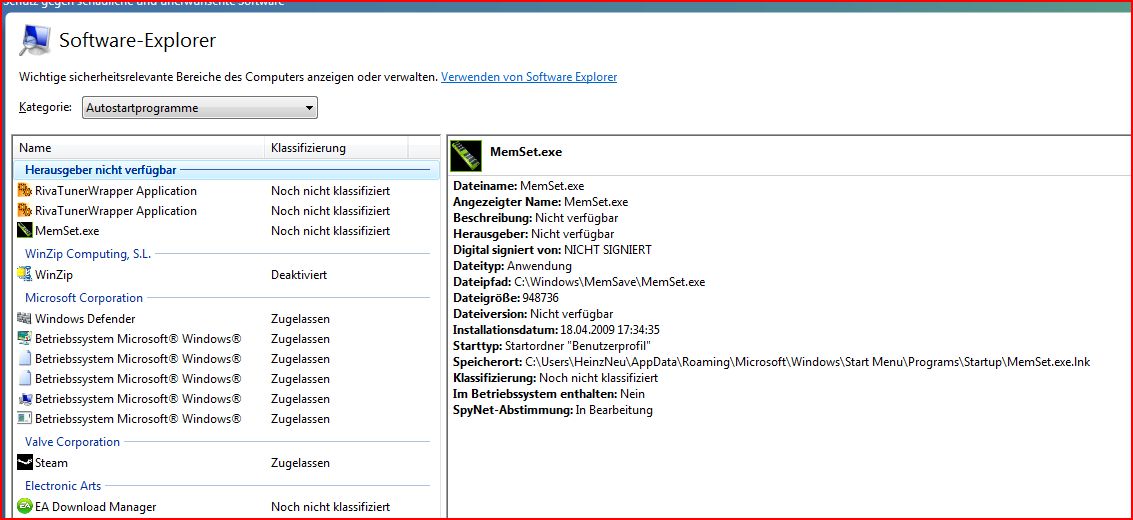Click the MemSet.exe heading in the details pane
Viewport: 1133px width, 520px height.
coord(526,152)
